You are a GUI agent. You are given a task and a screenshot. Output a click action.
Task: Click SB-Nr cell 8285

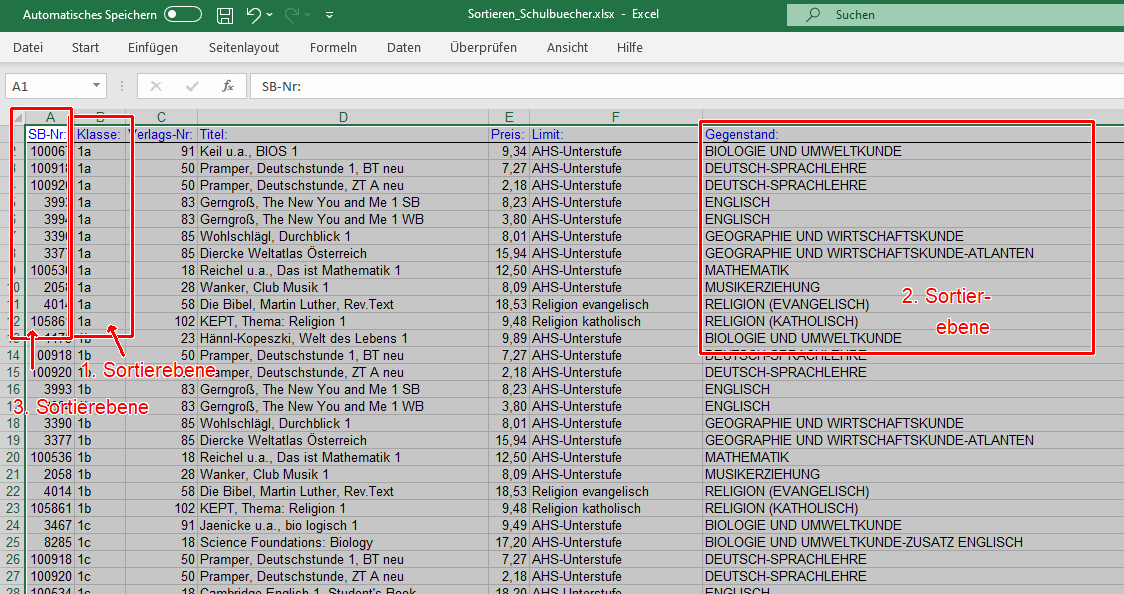[x=50, y=542]
